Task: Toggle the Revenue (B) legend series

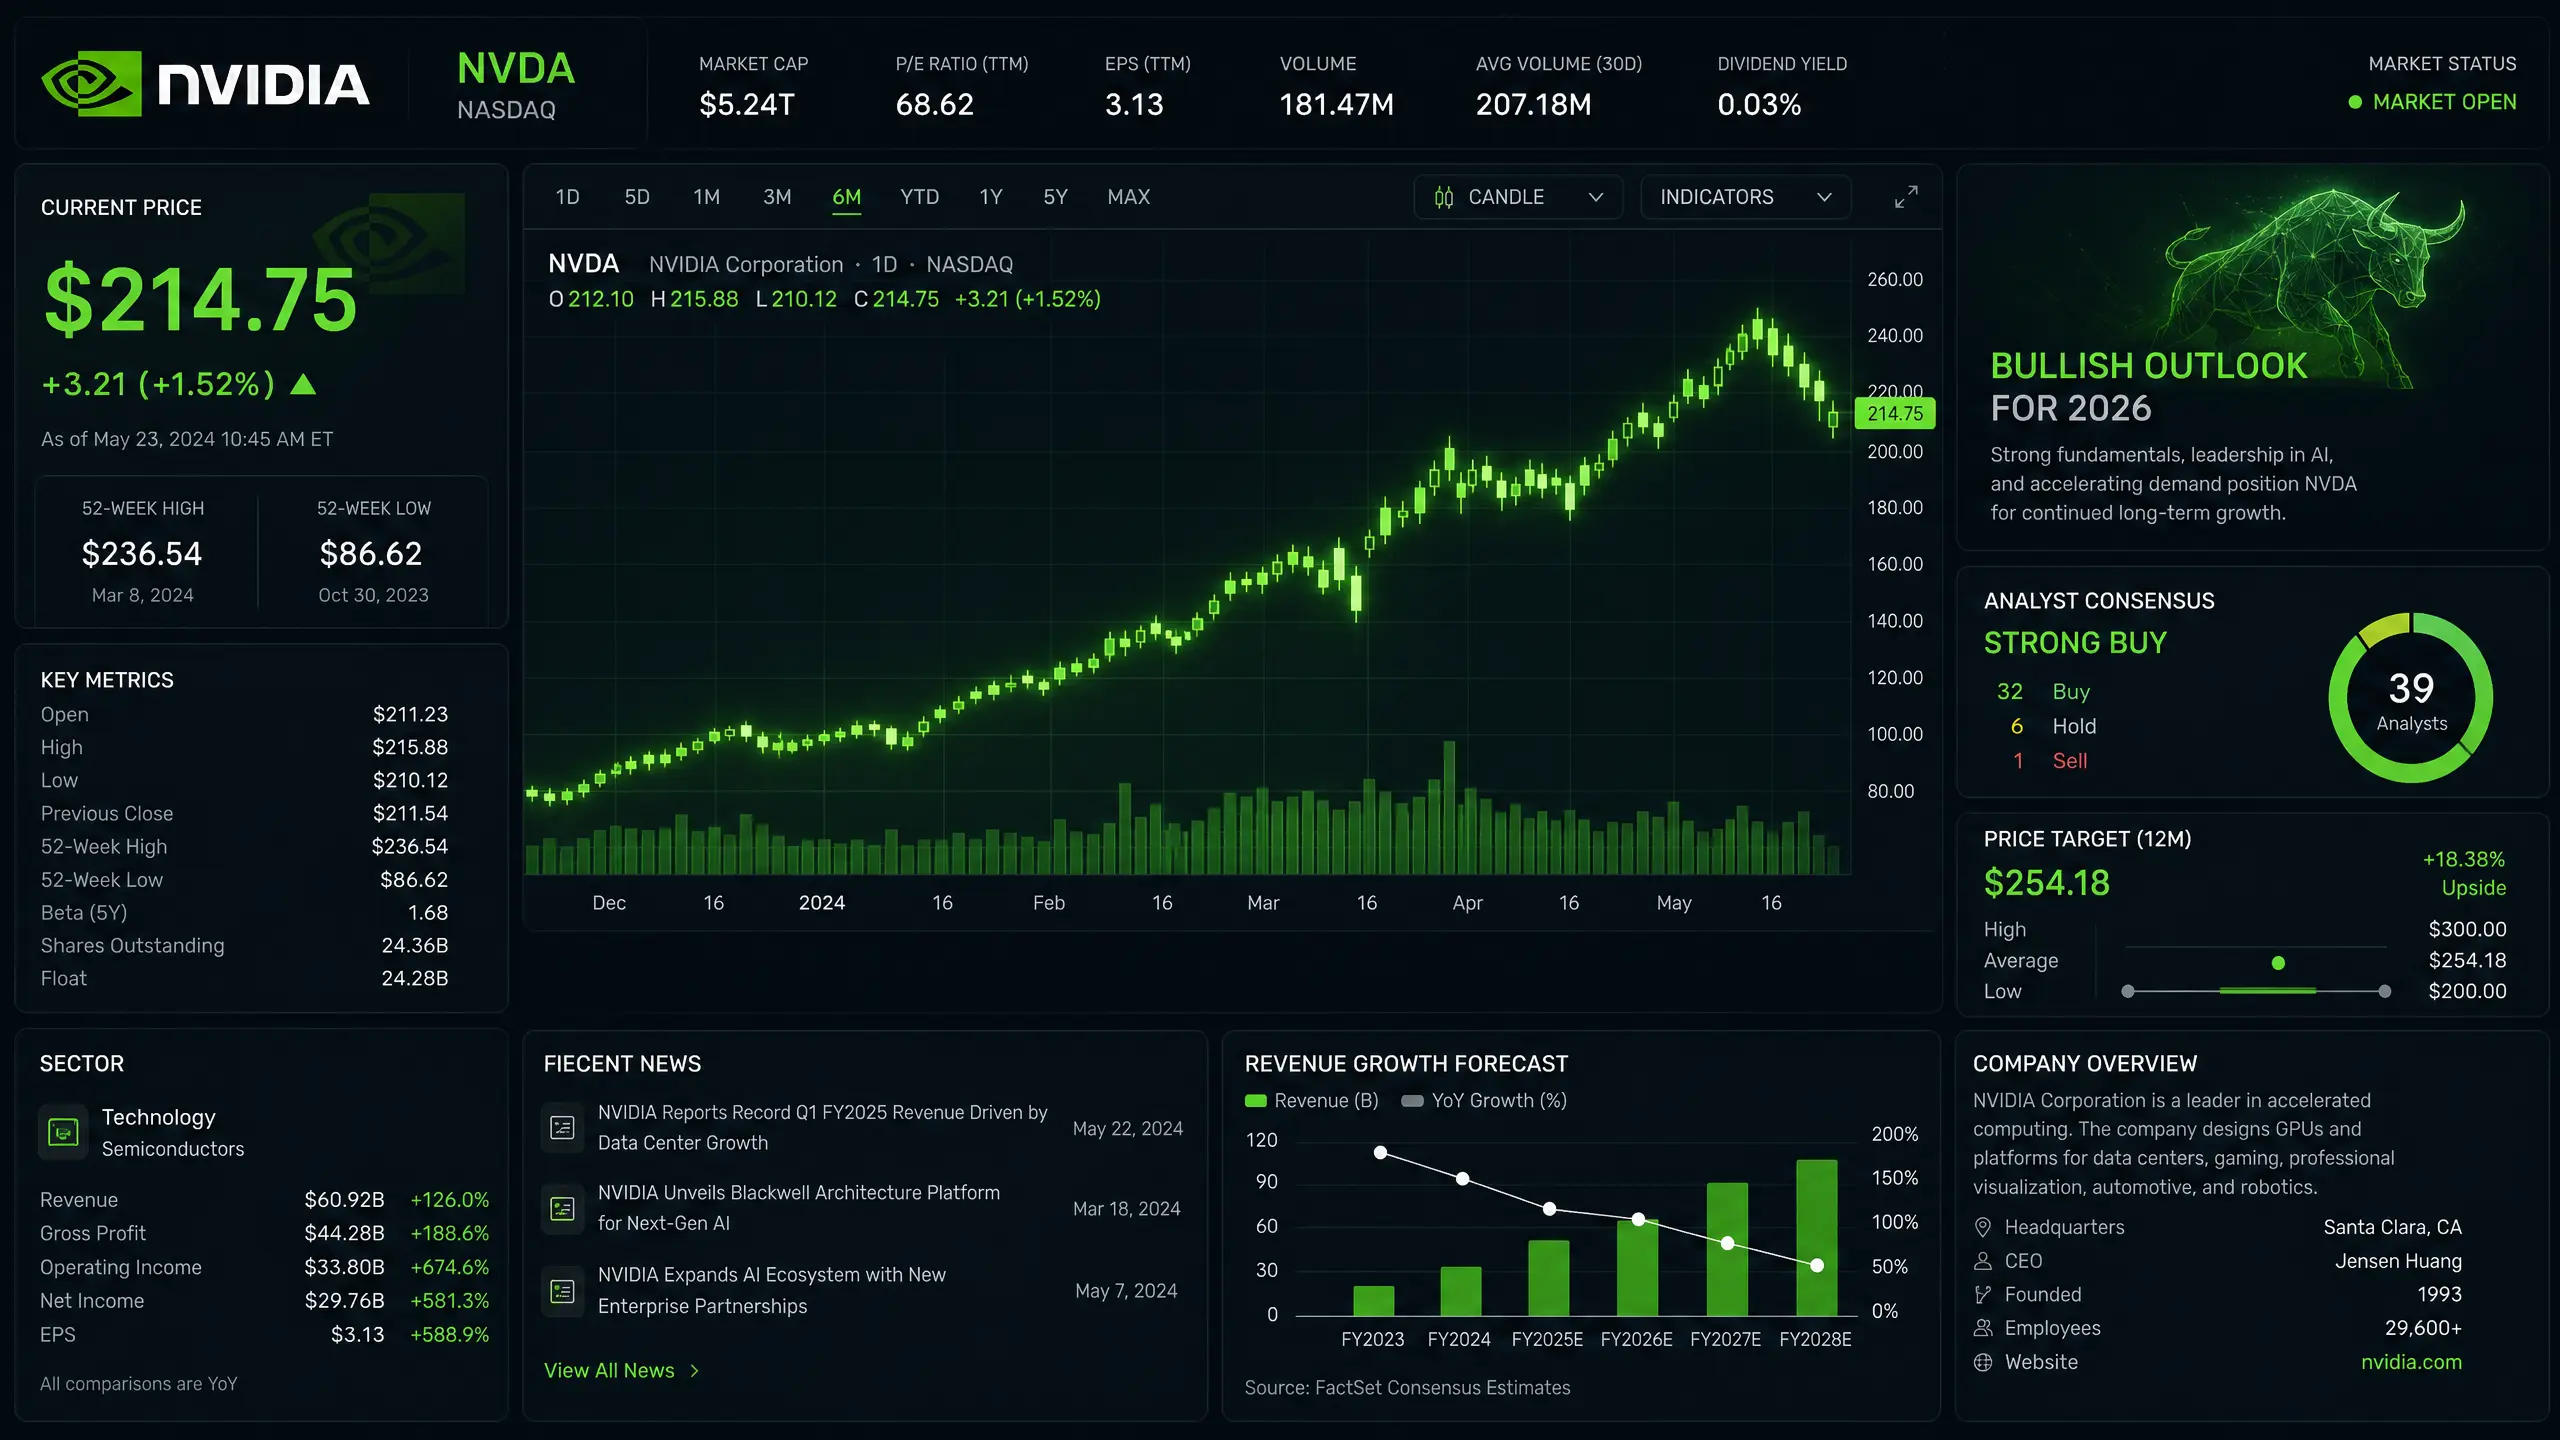Action: point(1311,1101)
